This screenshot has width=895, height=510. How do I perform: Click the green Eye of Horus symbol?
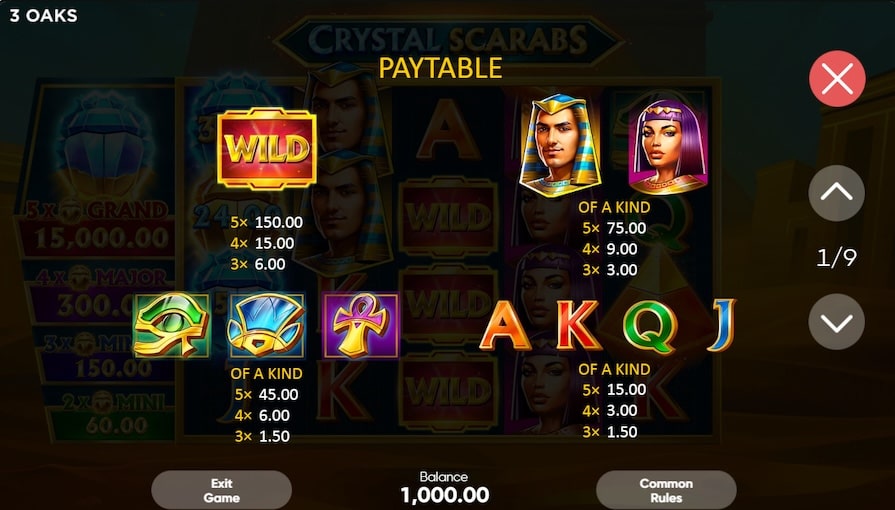pos(171,324)
